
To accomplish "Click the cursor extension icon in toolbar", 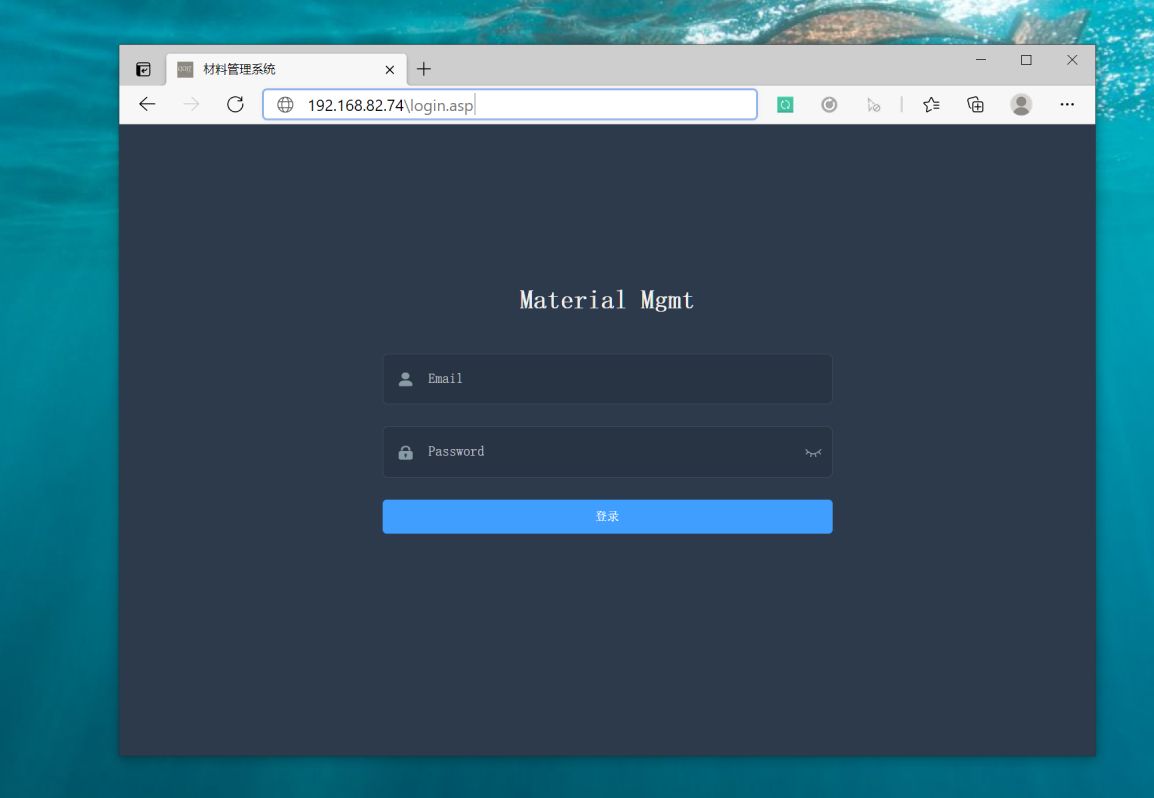I will coord(874,105).
